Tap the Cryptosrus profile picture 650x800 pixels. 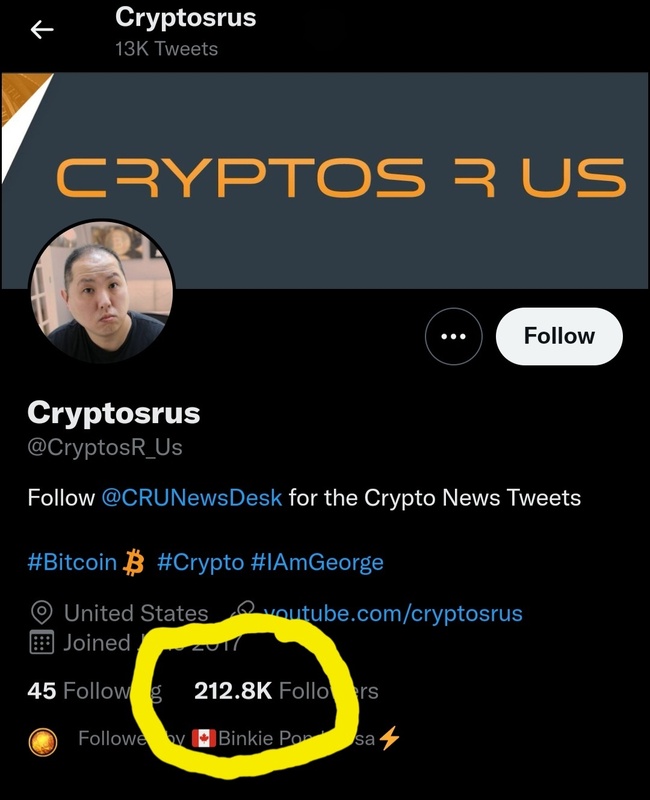pos(102,292)
